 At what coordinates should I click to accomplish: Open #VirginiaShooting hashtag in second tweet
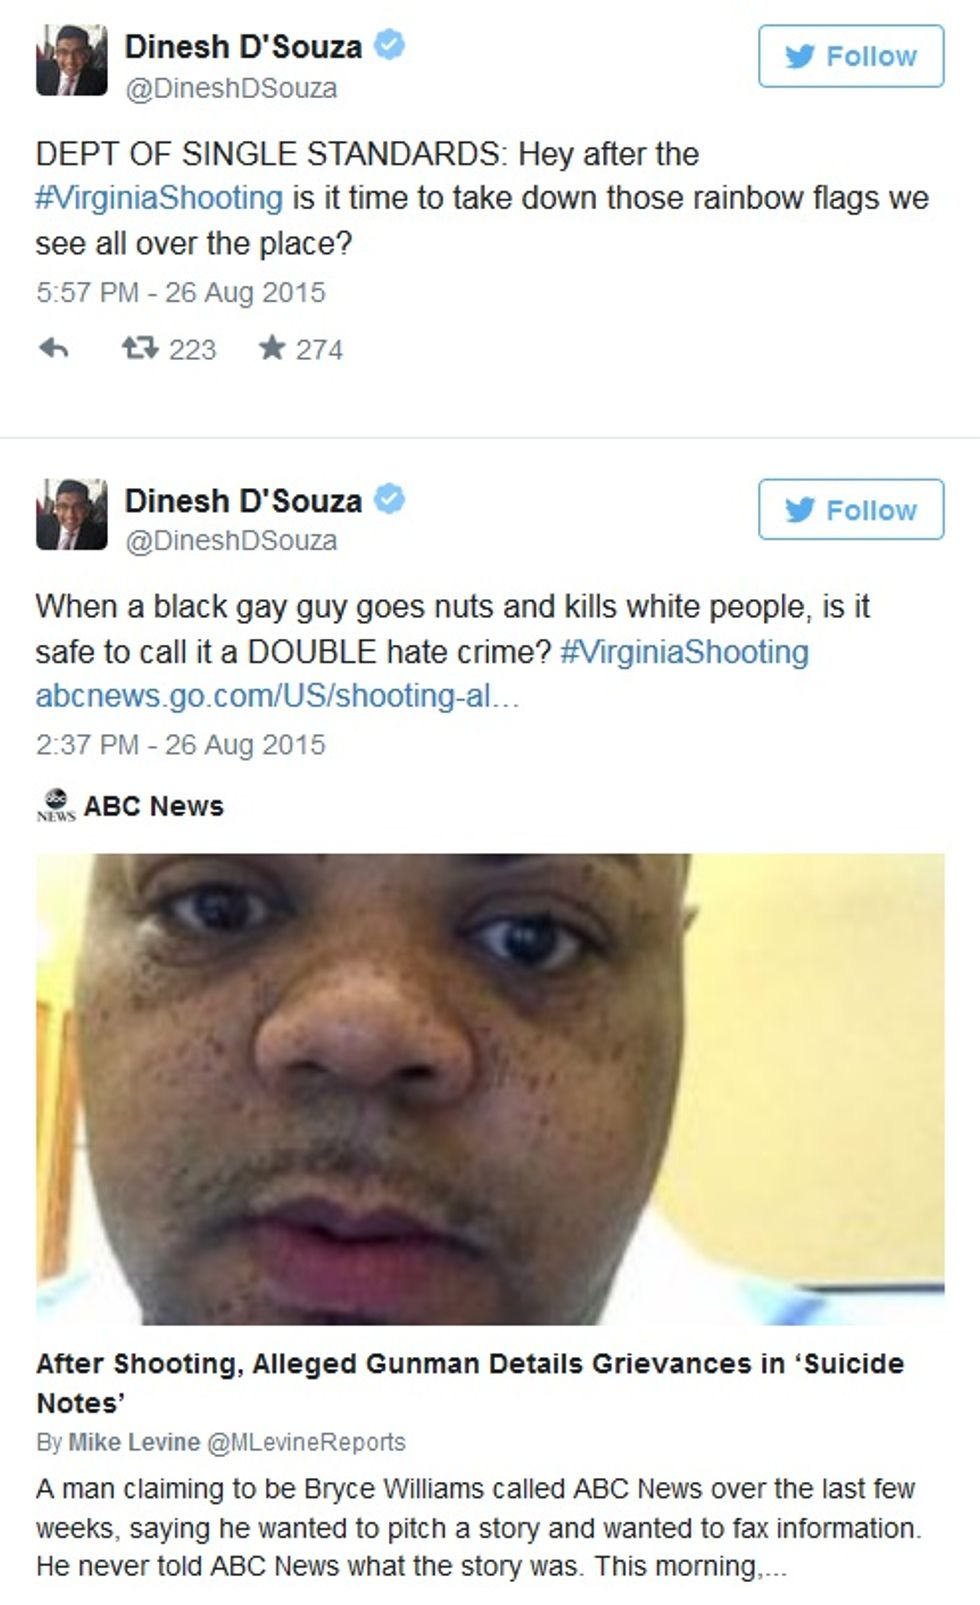click(684, 652)
